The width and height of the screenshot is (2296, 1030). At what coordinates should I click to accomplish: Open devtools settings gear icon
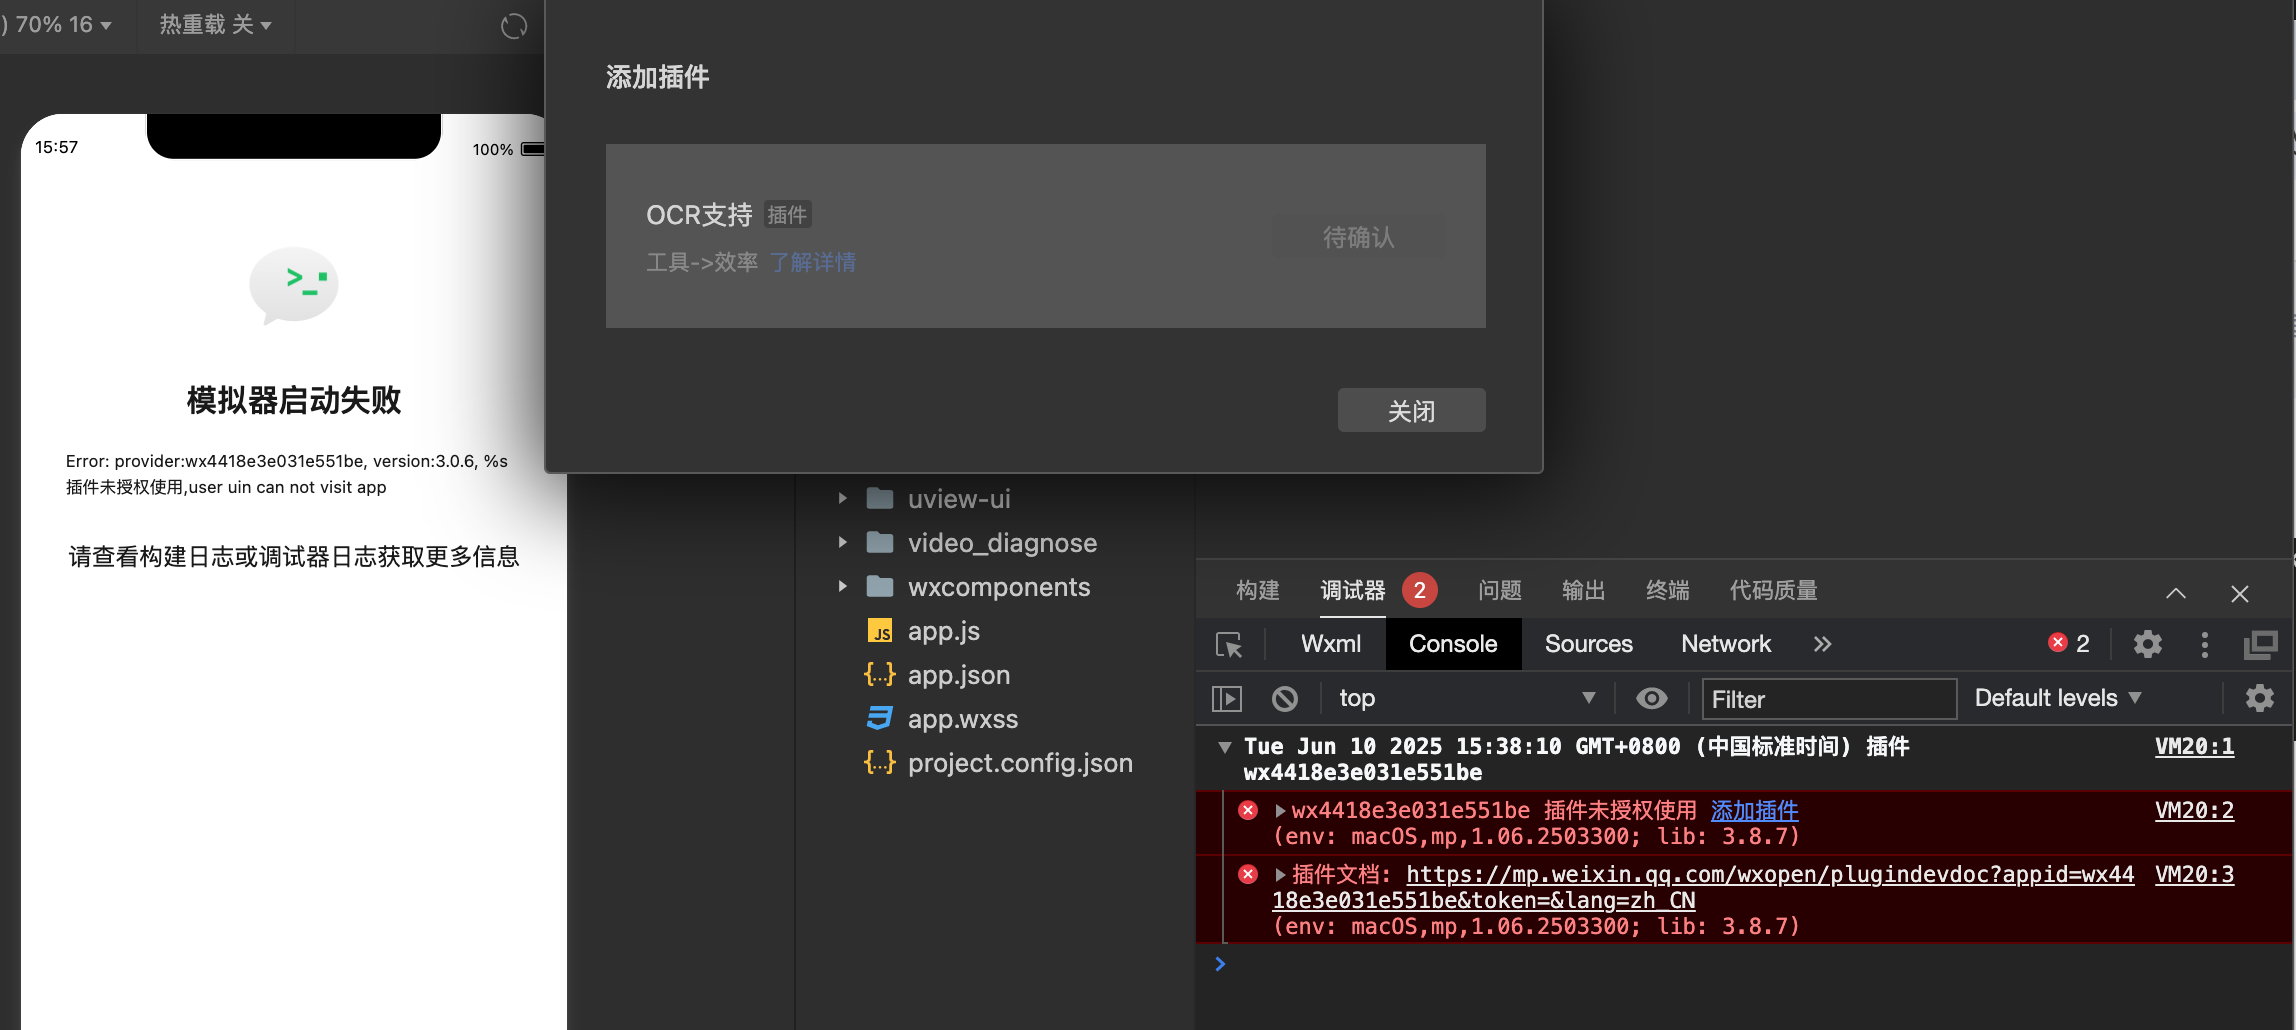coord(2148,644)
